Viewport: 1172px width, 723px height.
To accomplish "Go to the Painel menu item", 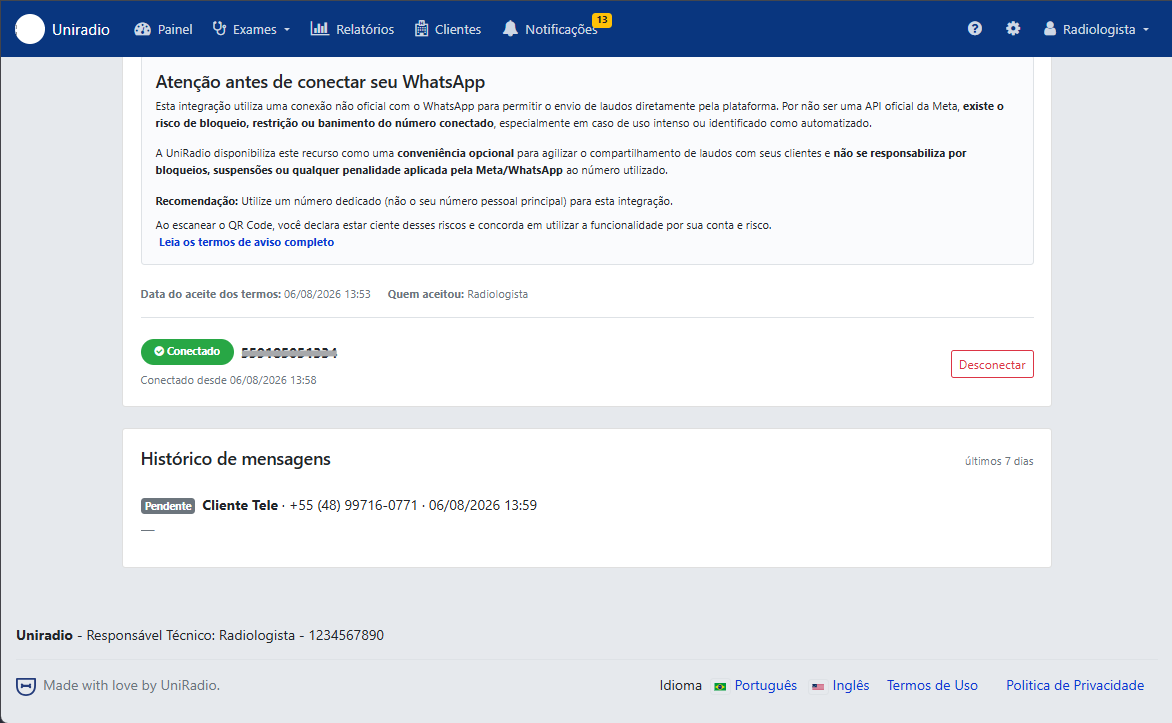I will 164,29.
